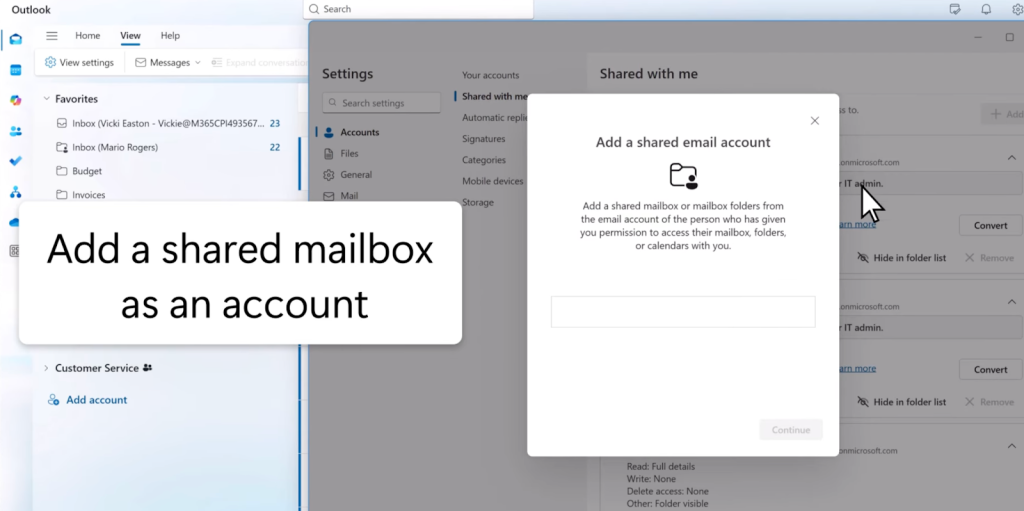Click the lower Convert button
1024x511 pixels.
pos(990,369)
